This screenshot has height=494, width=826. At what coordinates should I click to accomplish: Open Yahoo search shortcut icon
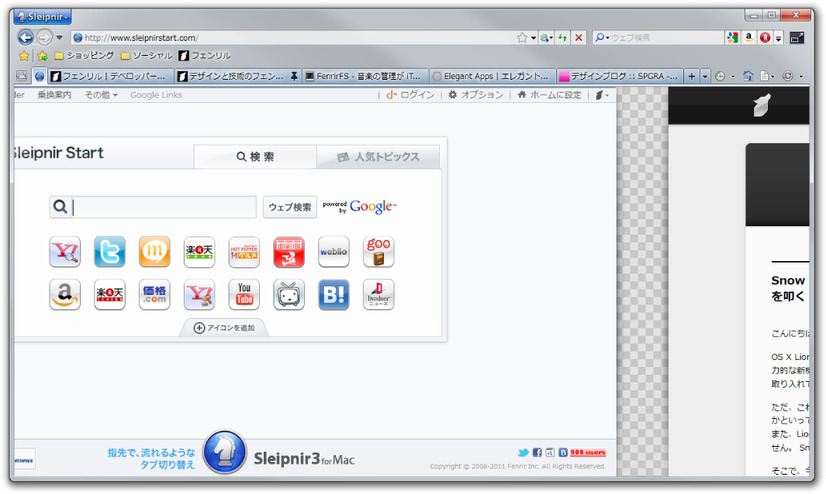point(65,252)
